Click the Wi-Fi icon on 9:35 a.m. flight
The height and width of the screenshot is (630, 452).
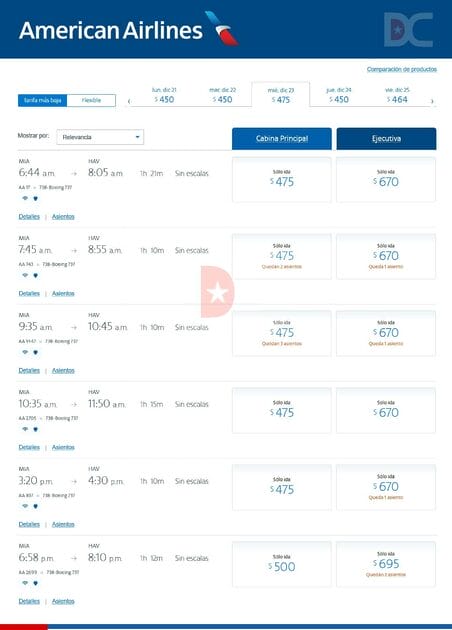(25, 352)
